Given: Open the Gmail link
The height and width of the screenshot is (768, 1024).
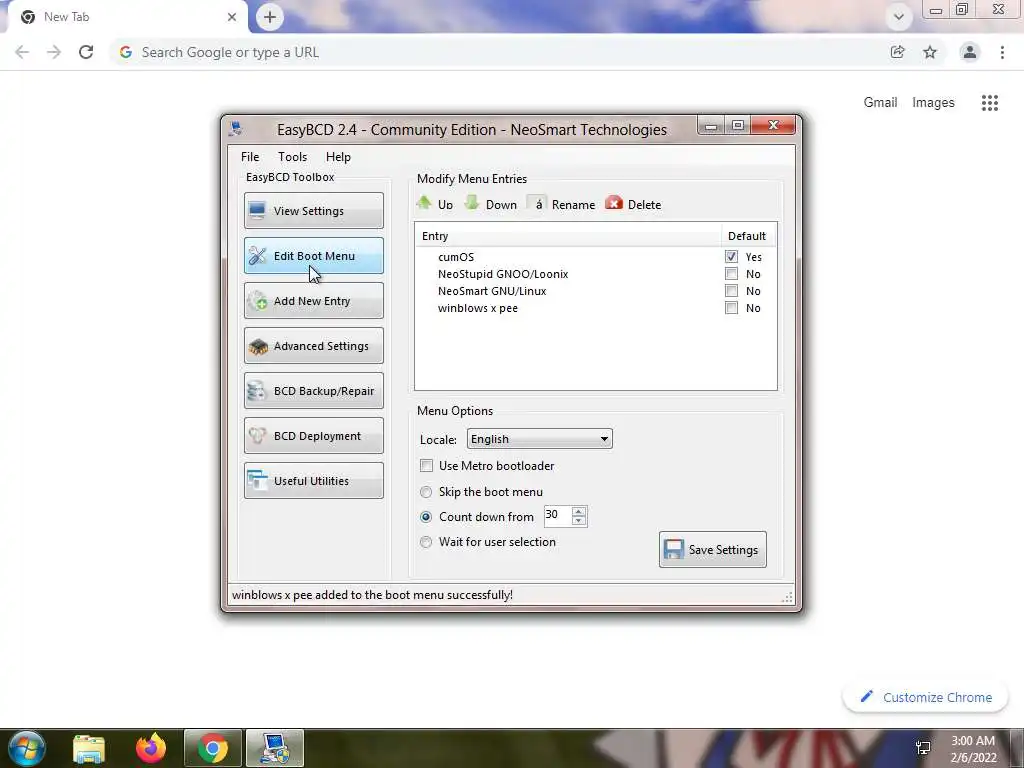Looking at the screenshot, I should (x=880, y=103).
